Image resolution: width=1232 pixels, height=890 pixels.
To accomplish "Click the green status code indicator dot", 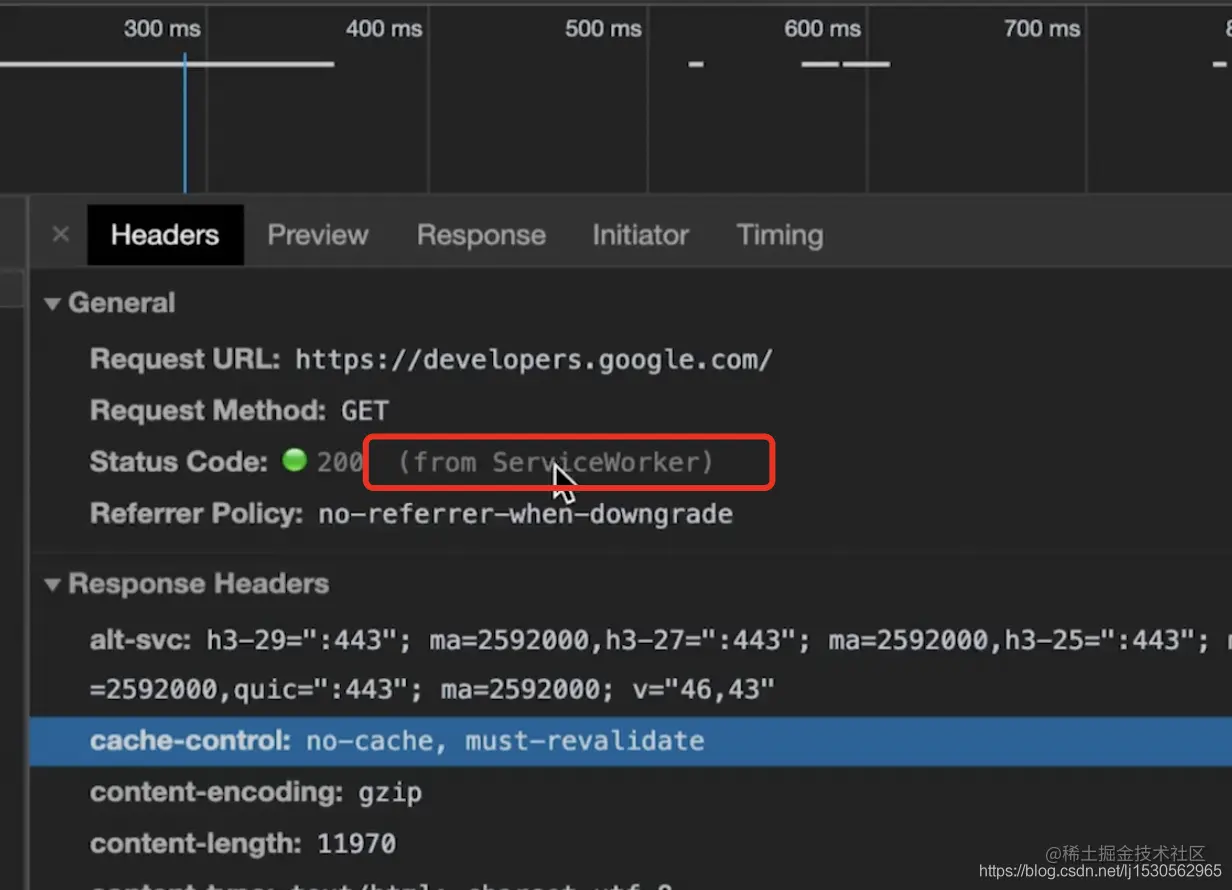I will click(294, 461).
